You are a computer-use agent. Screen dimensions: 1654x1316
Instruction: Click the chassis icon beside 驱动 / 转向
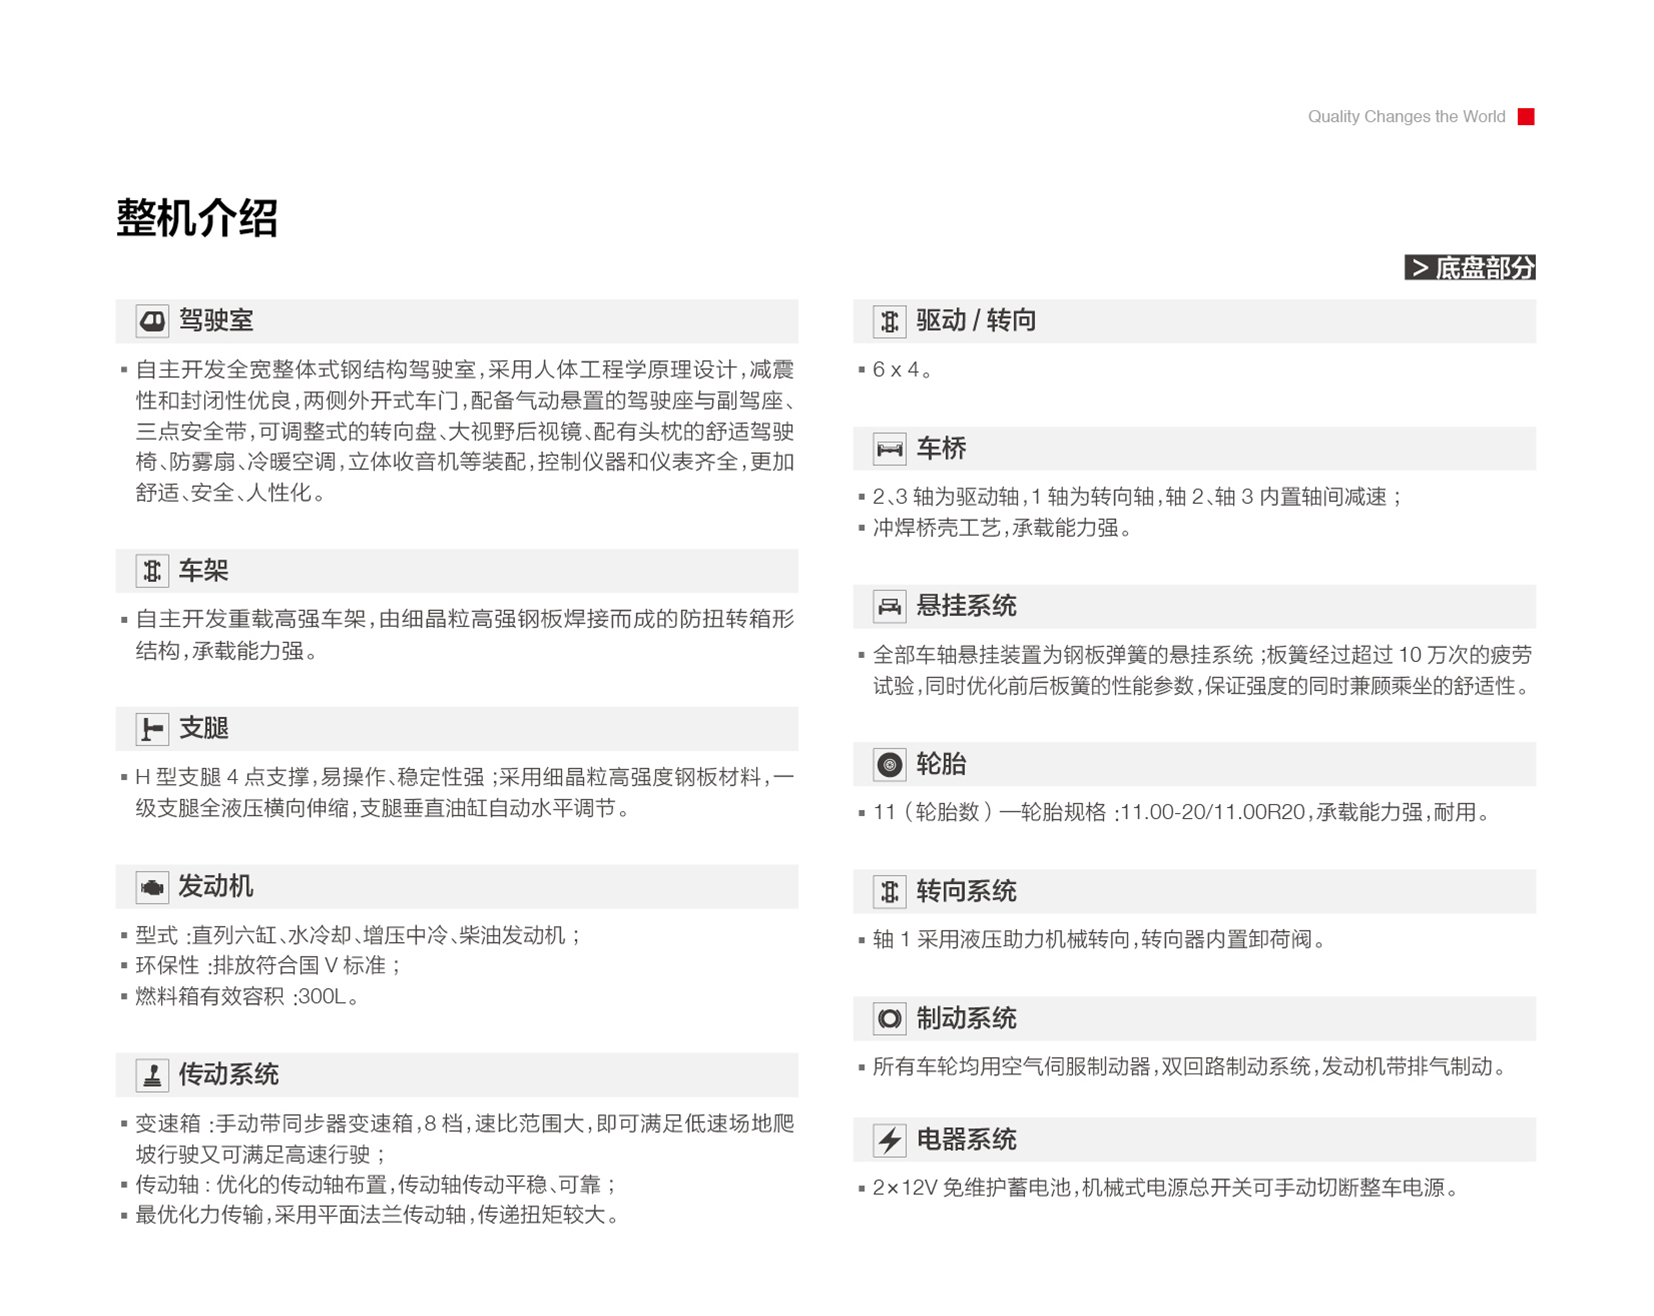point(889,321)
